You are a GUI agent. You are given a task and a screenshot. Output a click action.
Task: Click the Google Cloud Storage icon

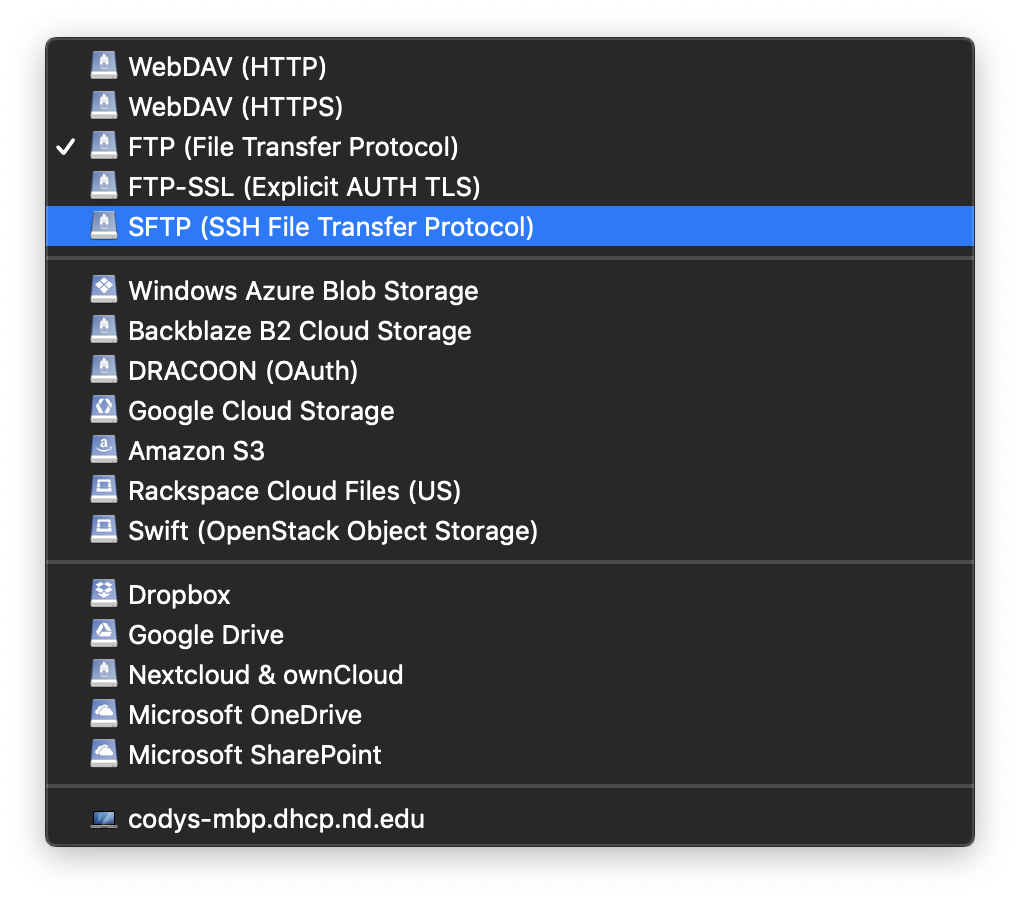[x=104, y=410]
